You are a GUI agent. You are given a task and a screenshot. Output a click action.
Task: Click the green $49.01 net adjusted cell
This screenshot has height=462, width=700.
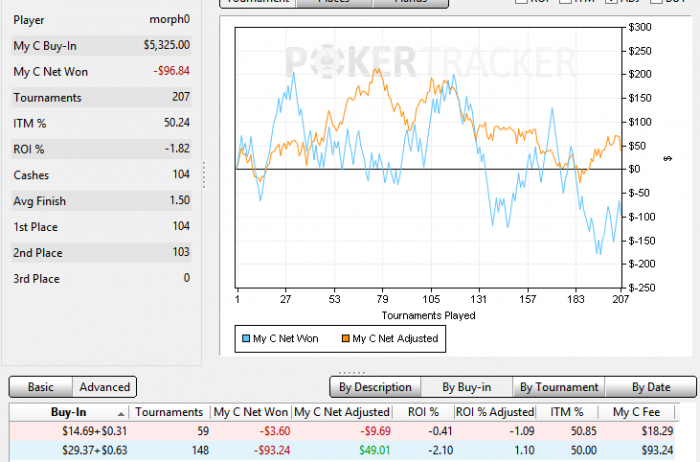[375, 450]
